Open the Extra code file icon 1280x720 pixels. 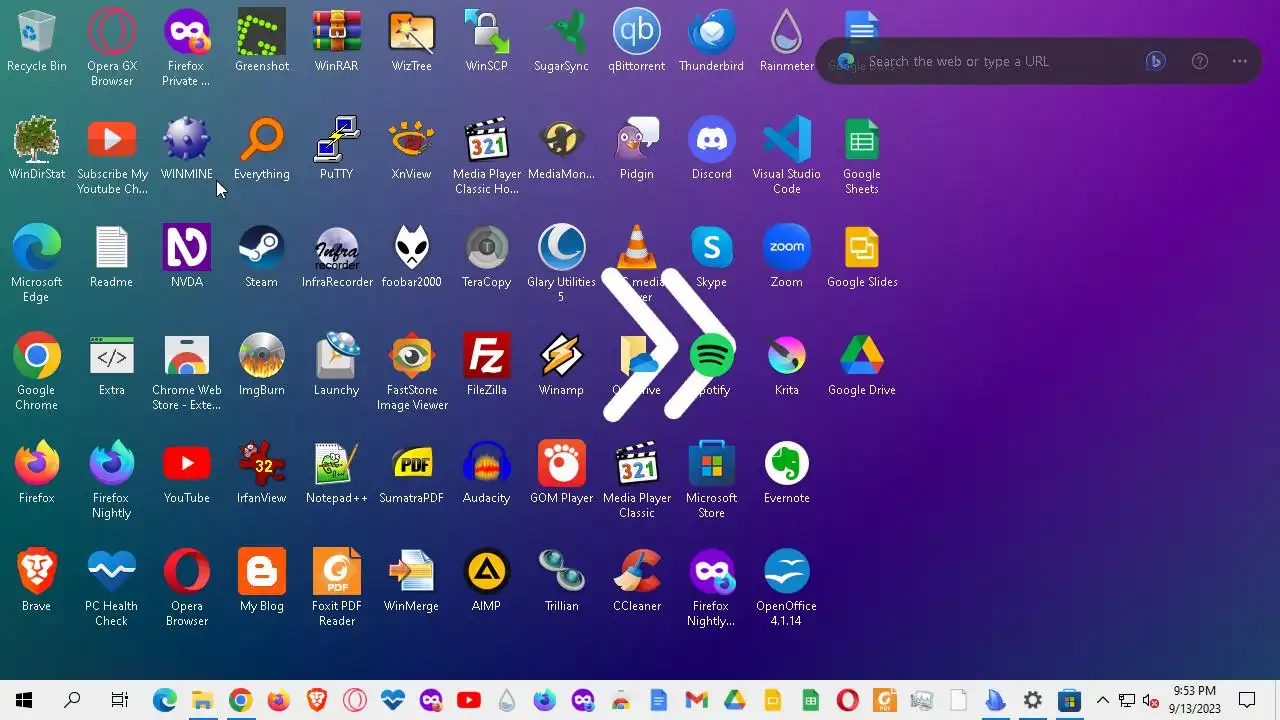pyautogui.click(x=112, y=366)
